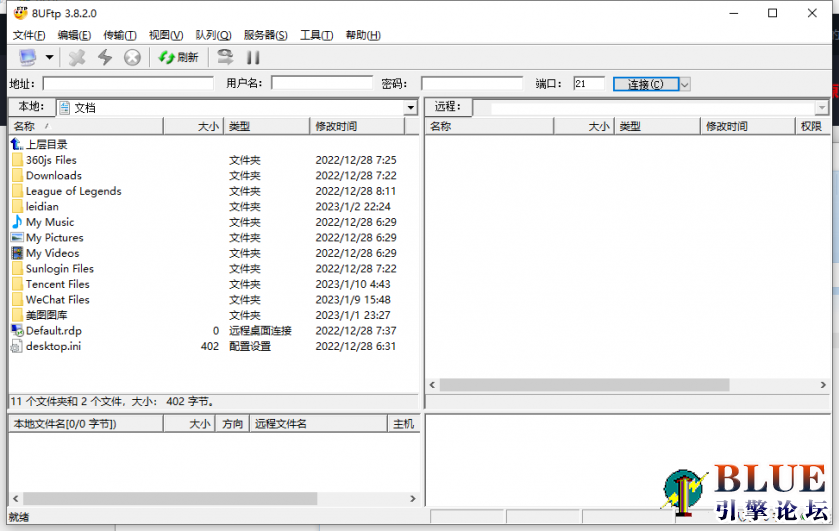Select the My Pictures icon
Image resolution: width=839 pixels, height=531 pixels.
pos(17,237)
